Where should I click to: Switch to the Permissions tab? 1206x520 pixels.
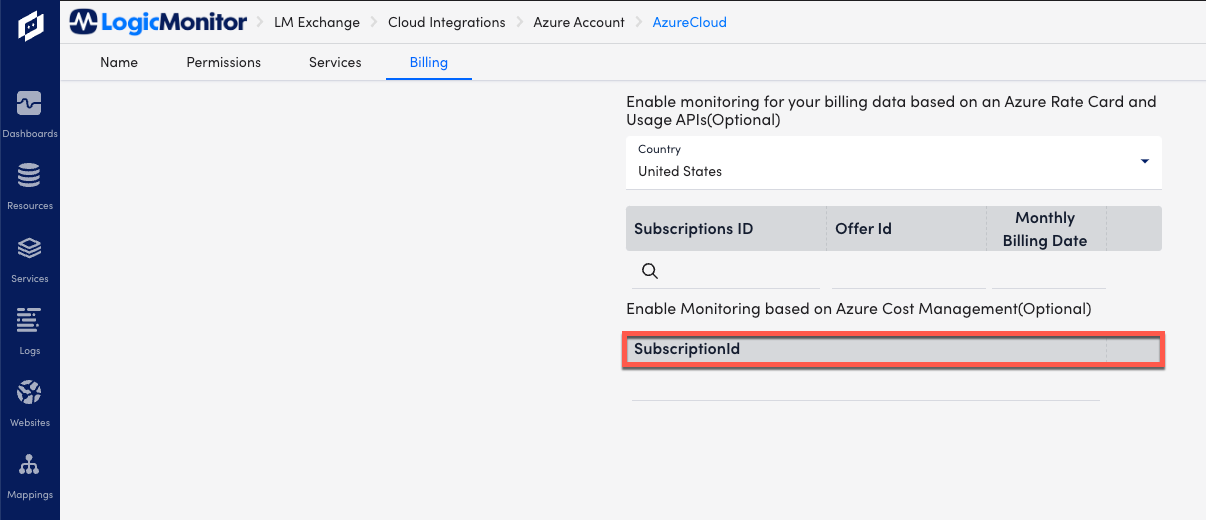[224, 62]
